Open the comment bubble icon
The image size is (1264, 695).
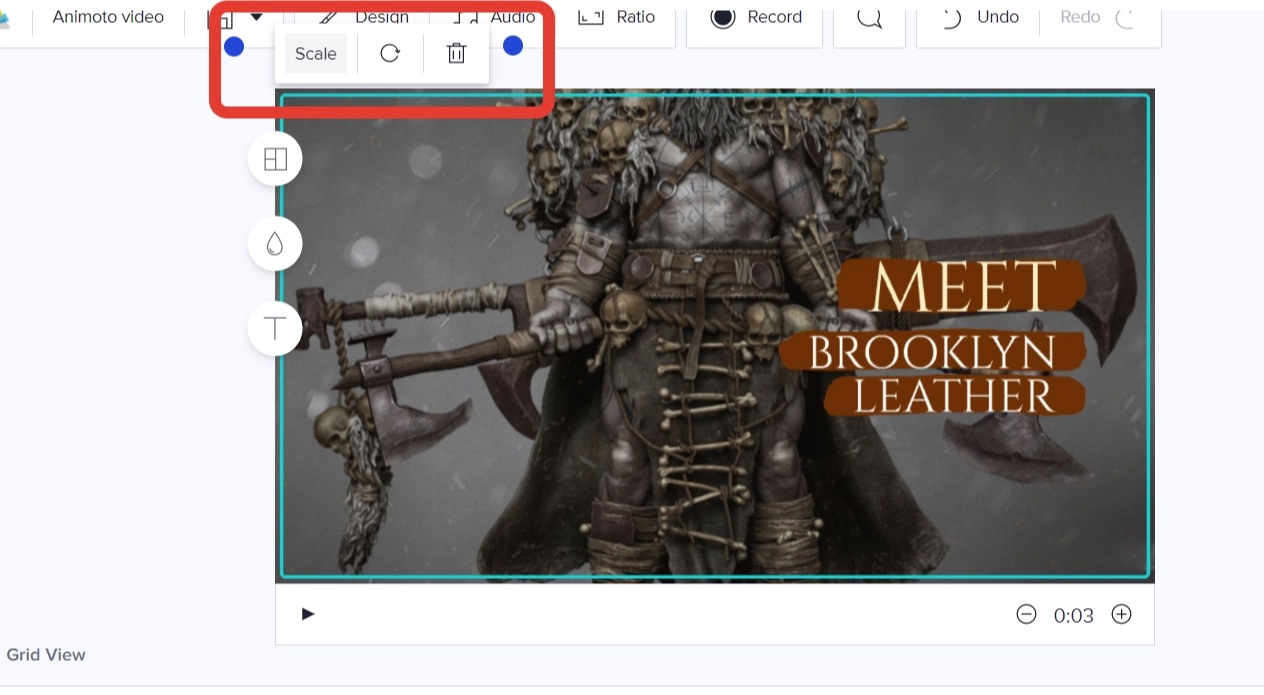coord(869,17)
